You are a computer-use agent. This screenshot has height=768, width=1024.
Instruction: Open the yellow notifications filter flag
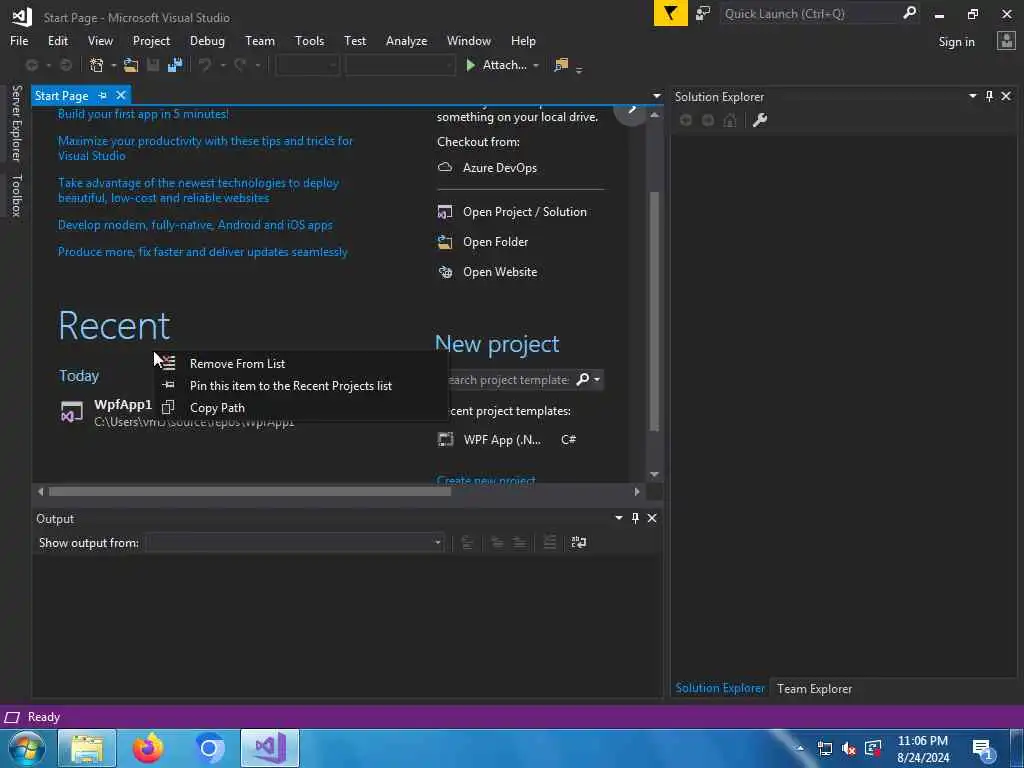[x=670, y=13]
